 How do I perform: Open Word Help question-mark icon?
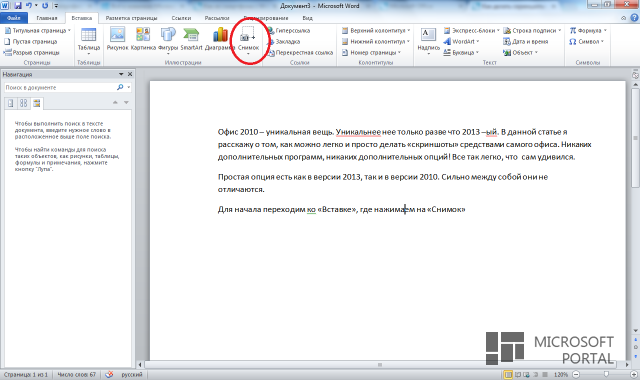click(634, 18)
